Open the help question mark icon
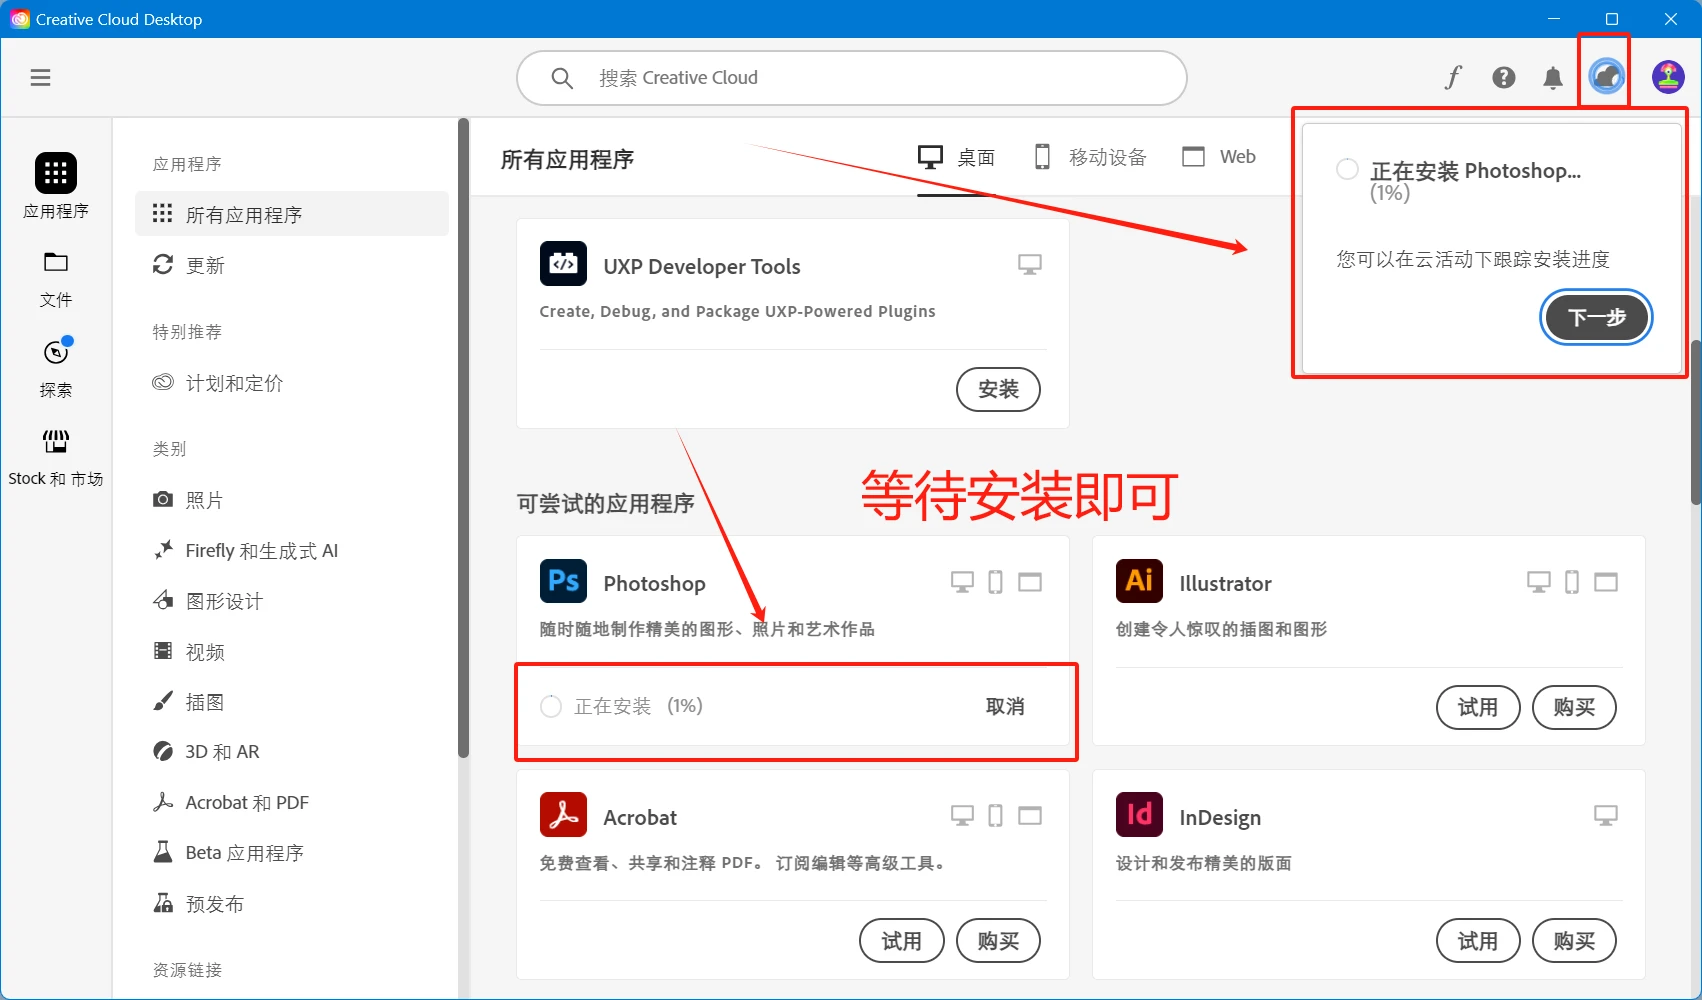Image resolution: width=1702 pixels, height=1000 pixels. (1503, 77)
